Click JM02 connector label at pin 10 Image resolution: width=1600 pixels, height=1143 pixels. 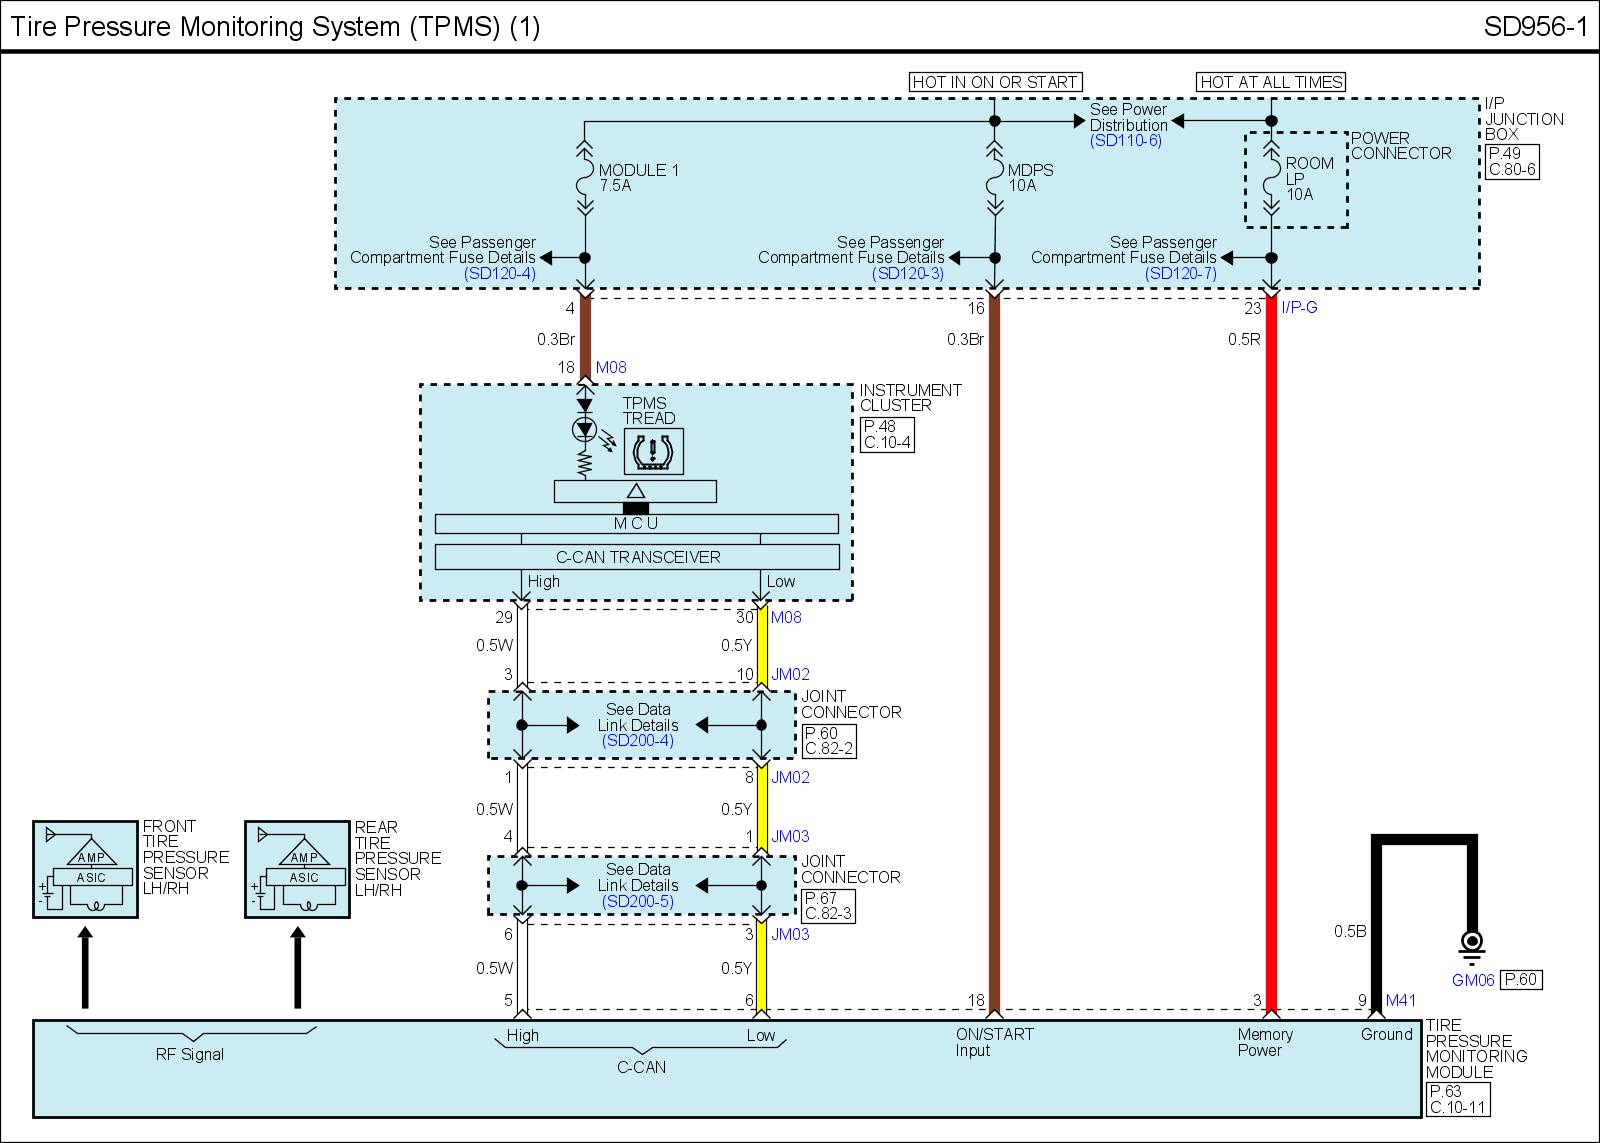coord(790,674)
